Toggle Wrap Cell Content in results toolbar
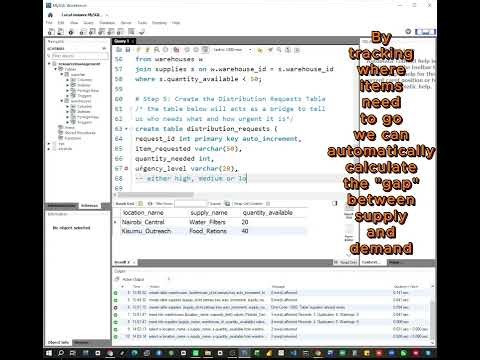Image resolution: width=480 pixels, height=360 pixels. tap(268, 203)
